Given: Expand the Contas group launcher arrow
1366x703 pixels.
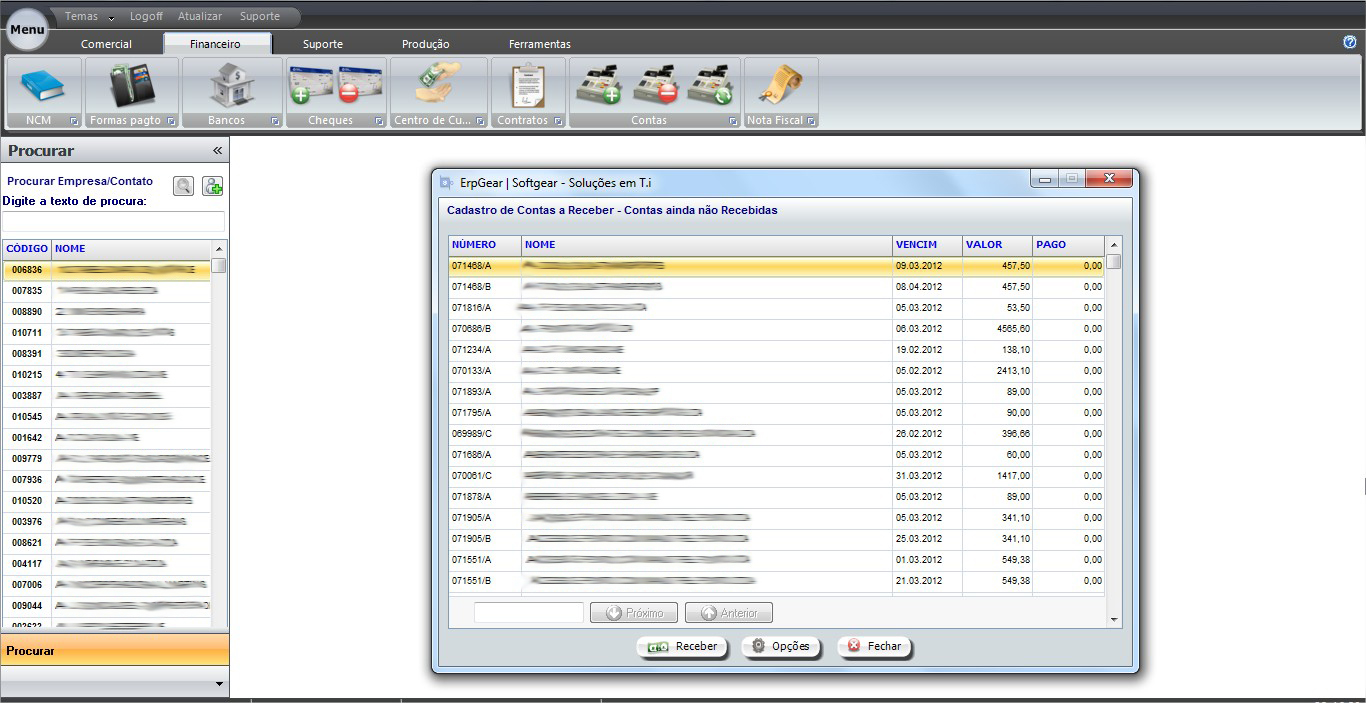Looking at the screenshot, I should [733, 121].
